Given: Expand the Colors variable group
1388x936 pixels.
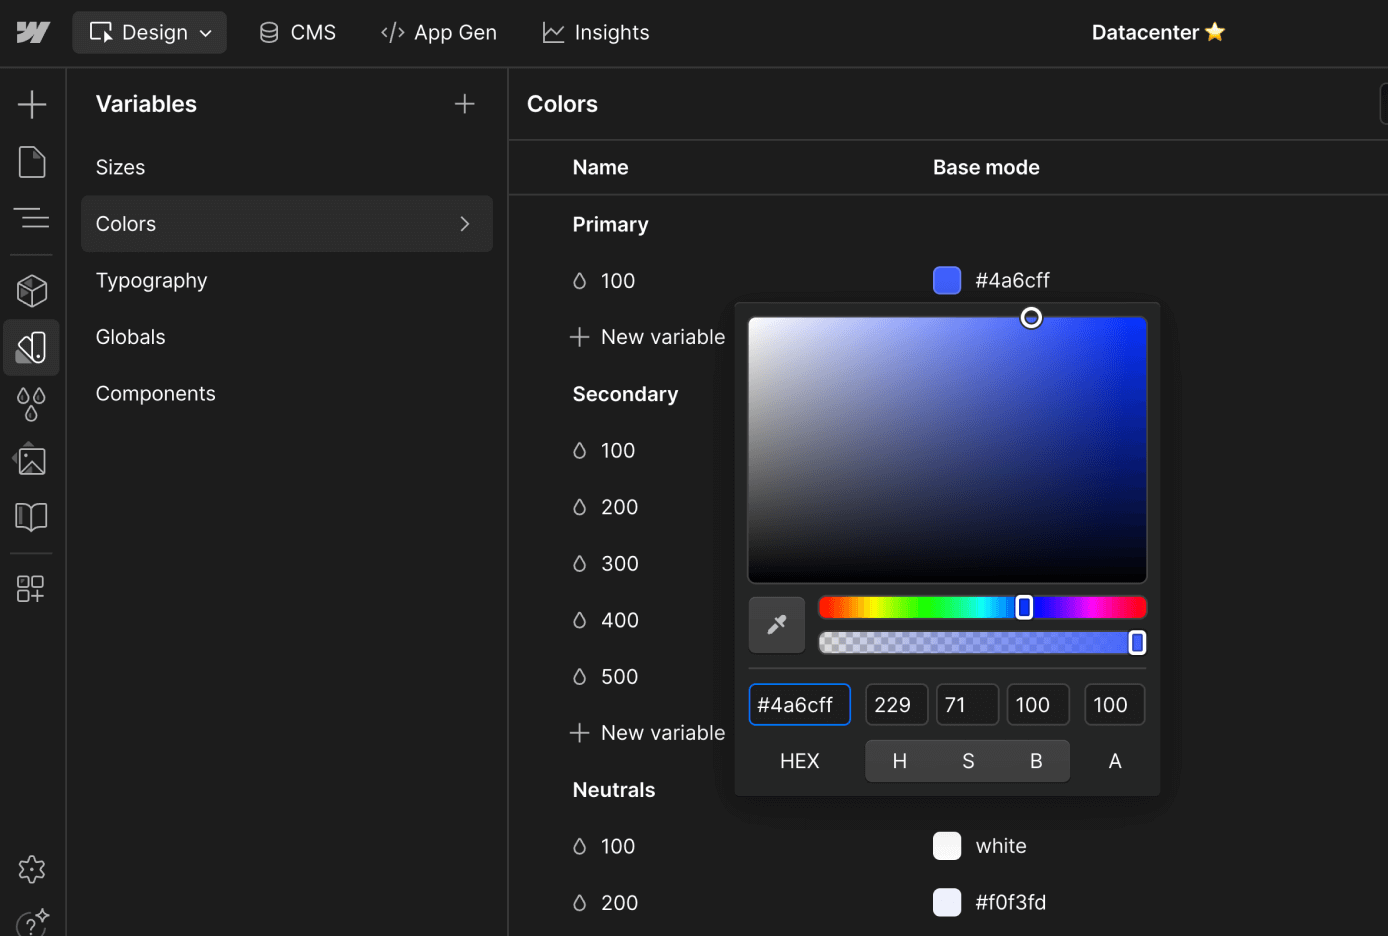Looking at the screenshot, I should (464, 224).
